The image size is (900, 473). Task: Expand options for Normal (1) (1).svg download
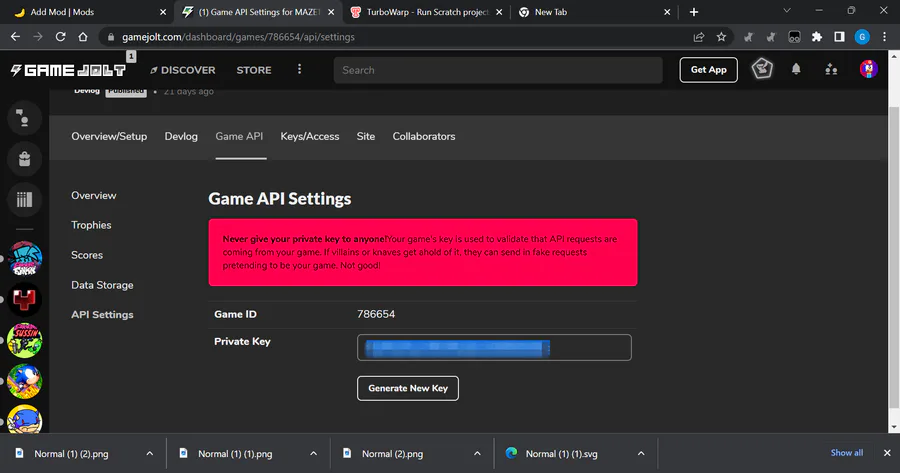click(x=641, y=453)
